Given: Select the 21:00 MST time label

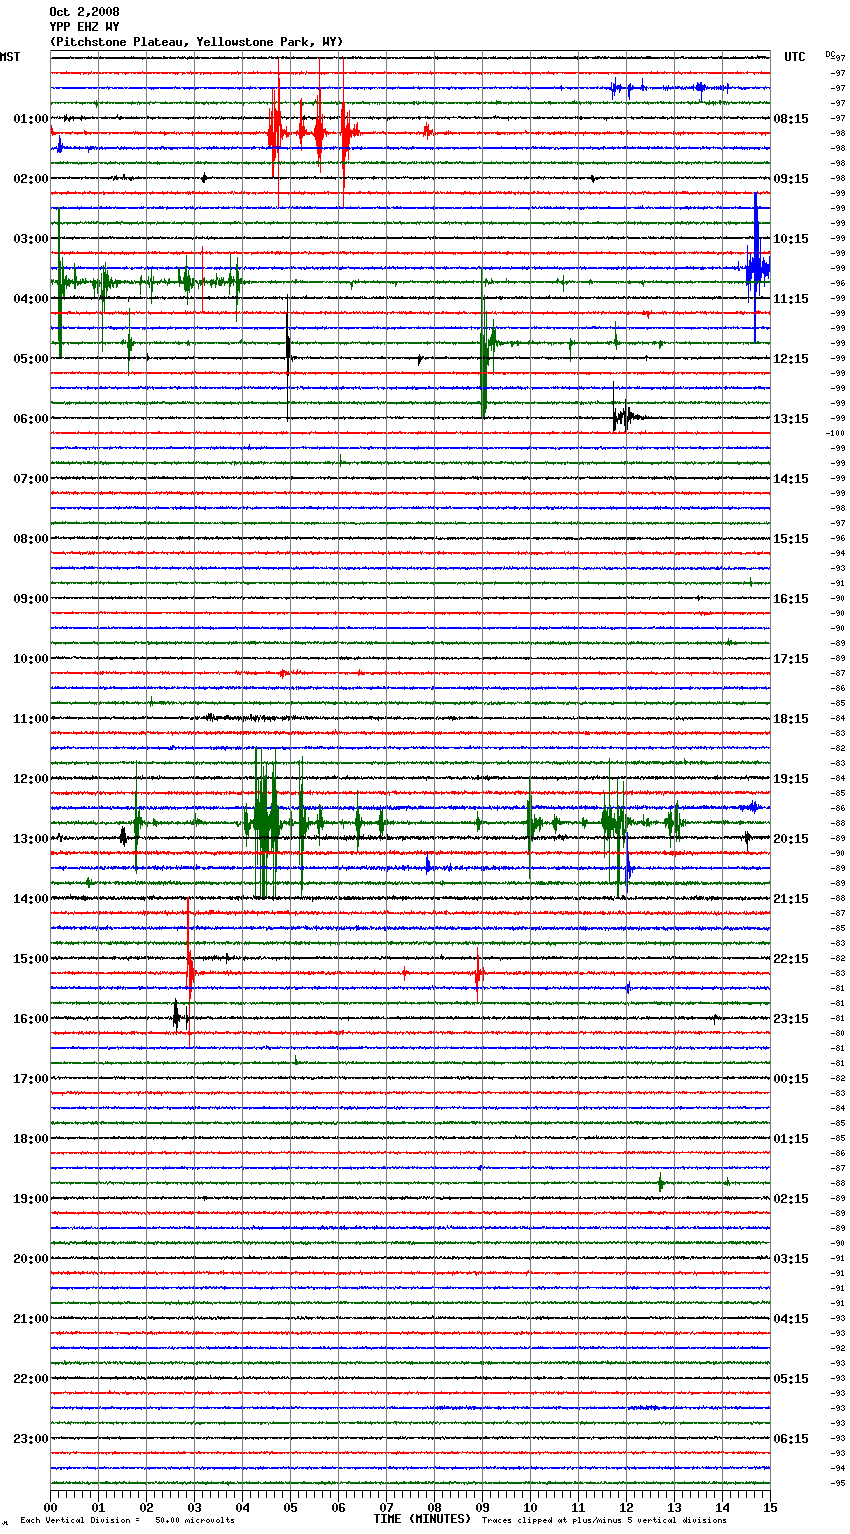Looking at the screenshot, I should tap(31, 1318).
